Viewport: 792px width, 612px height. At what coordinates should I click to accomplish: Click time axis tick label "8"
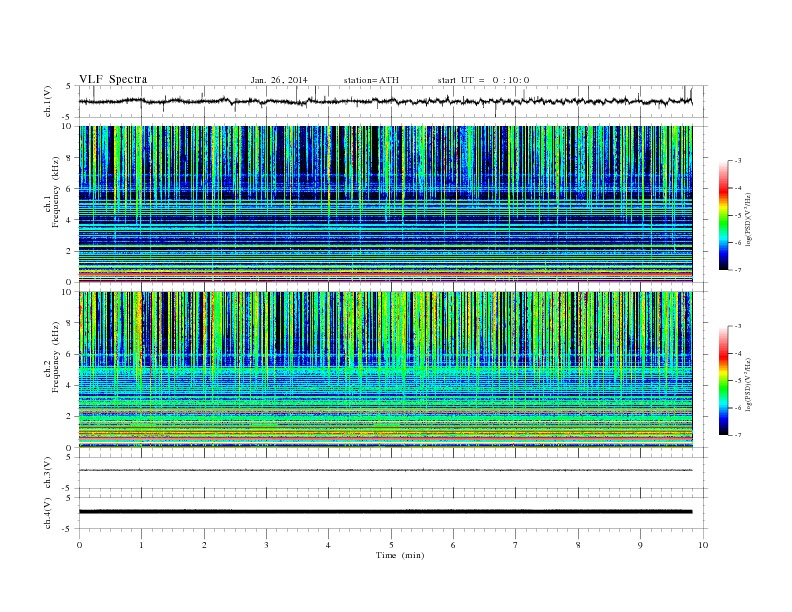click(x=578, y=545)
